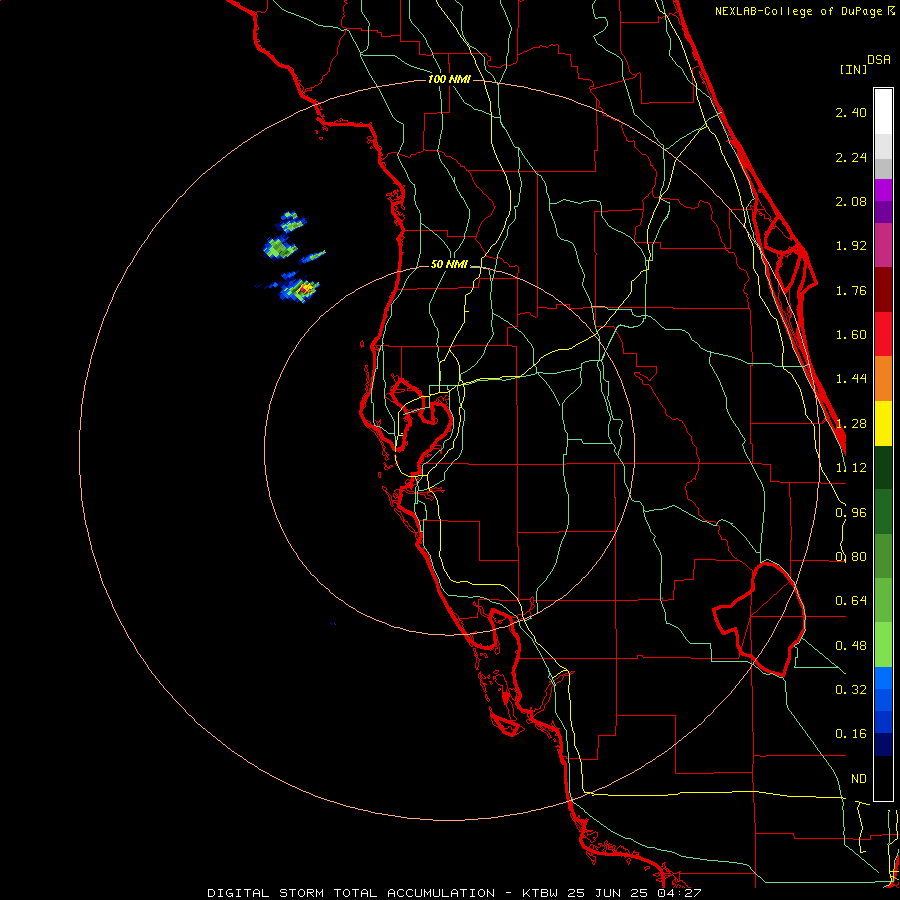Viewport: 900px width, 900px height.
Task: Click the magenta color swatch near 2.08
Action: 883,190
